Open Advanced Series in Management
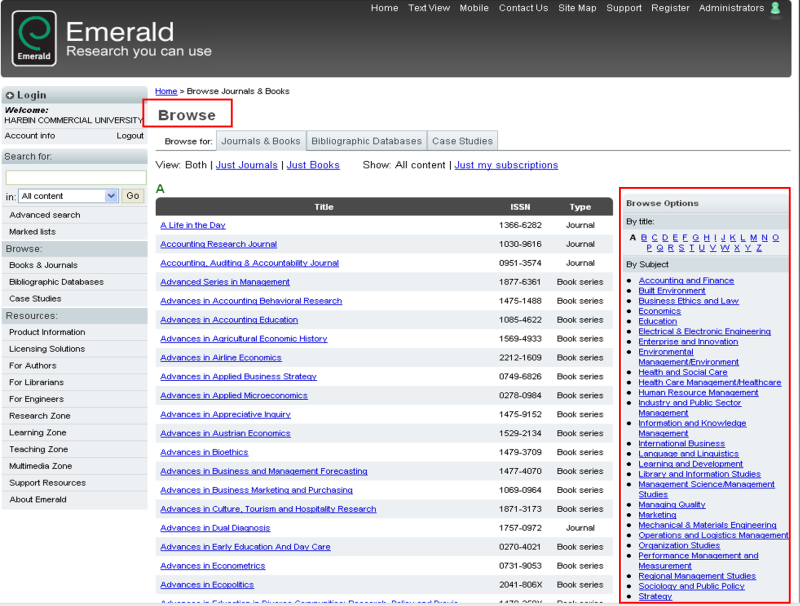This screenshot has width=800, height=606. 225,282
